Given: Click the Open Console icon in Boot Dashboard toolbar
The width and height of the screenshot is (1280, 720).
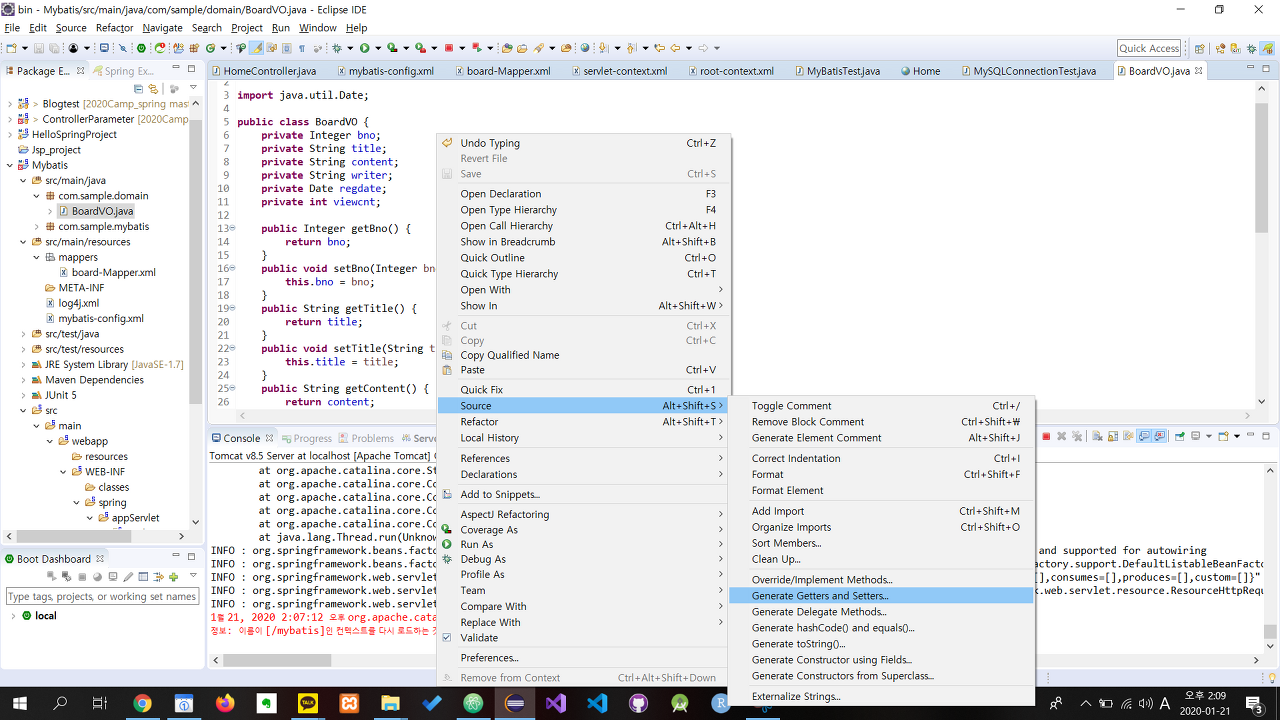Looking at the screenshot, I should point(113,577).
